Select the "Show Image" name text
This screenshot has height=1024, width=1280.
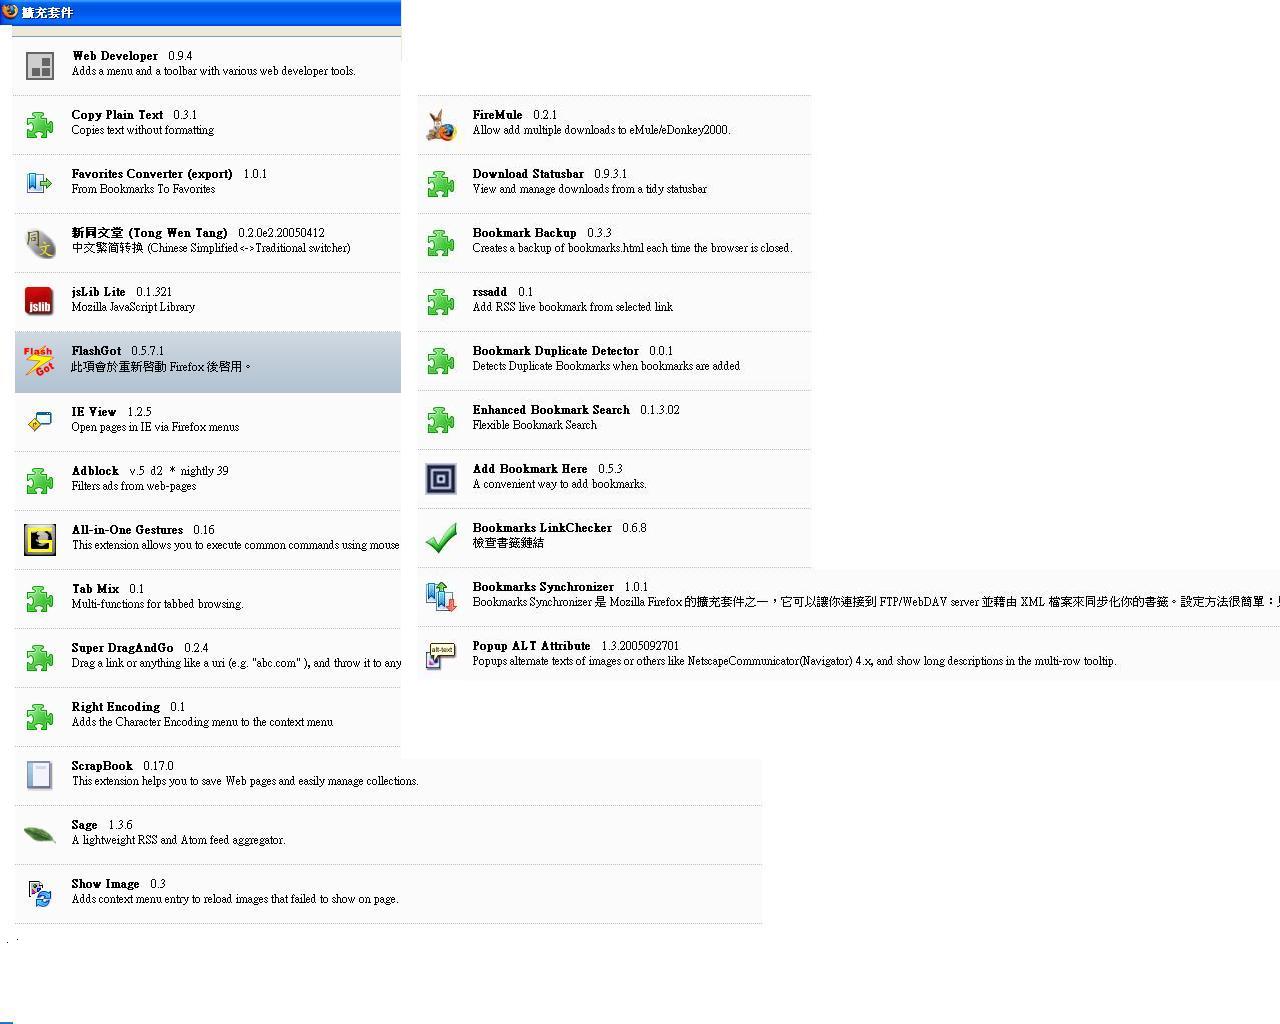(x=106, y=884)
